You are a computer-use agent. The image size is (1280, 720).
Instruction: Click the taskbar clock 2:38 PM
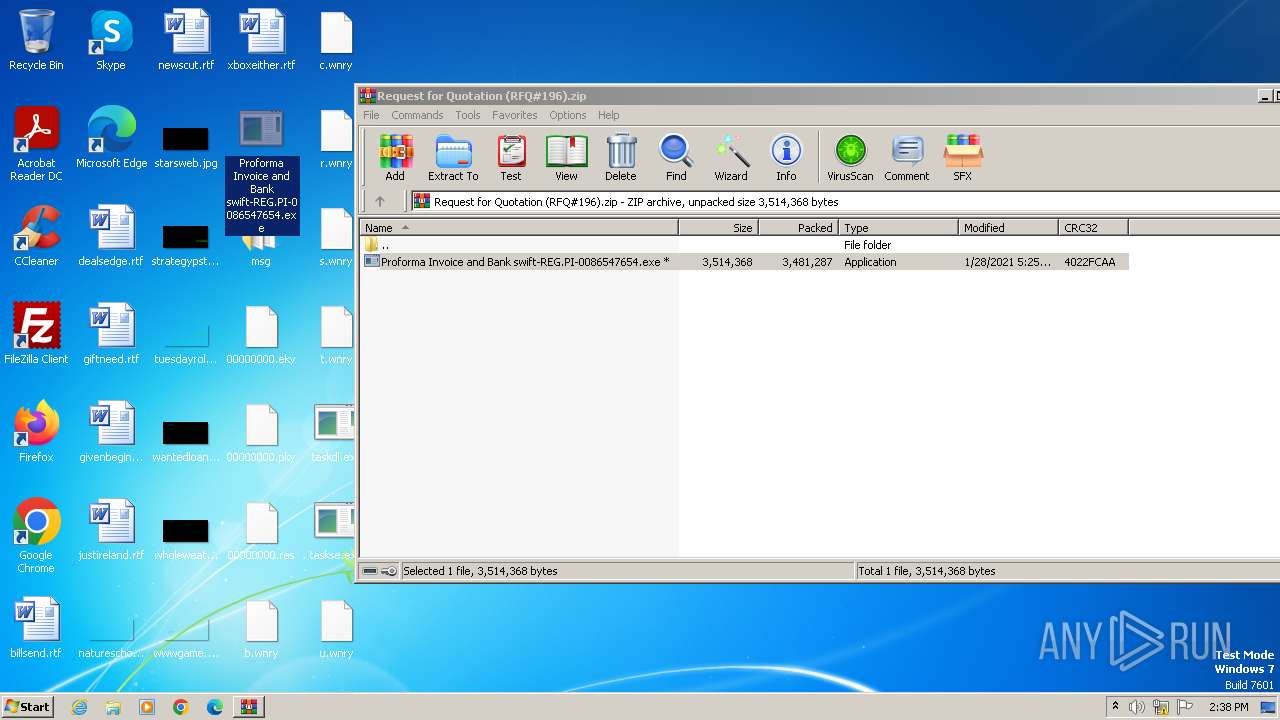click(x=1229, y=707)
